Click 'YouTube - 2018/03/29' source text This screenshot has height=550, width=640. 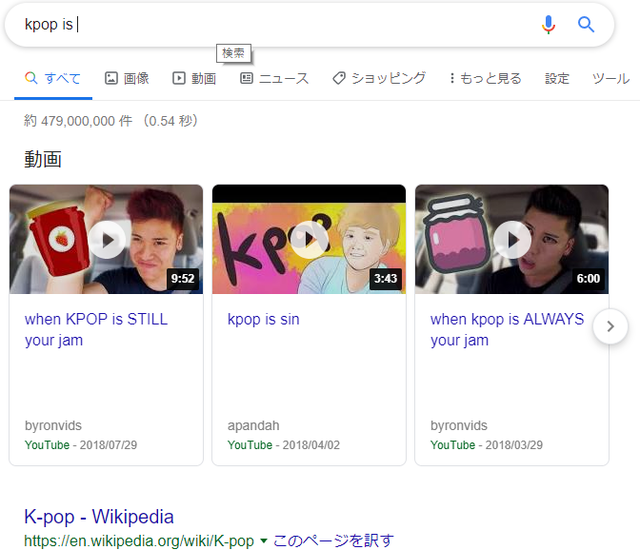click(487, 445)
